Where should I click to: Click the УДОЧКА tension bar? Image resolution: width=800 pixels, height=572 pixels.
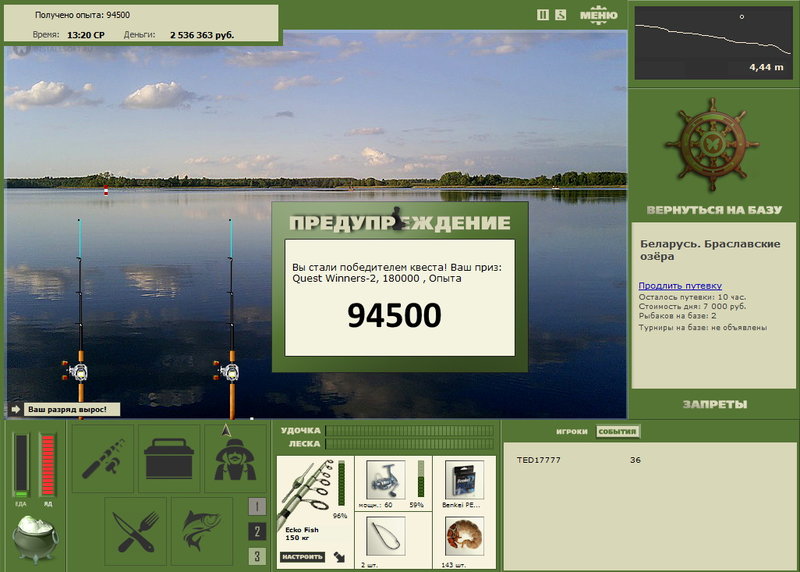(410, 430)
